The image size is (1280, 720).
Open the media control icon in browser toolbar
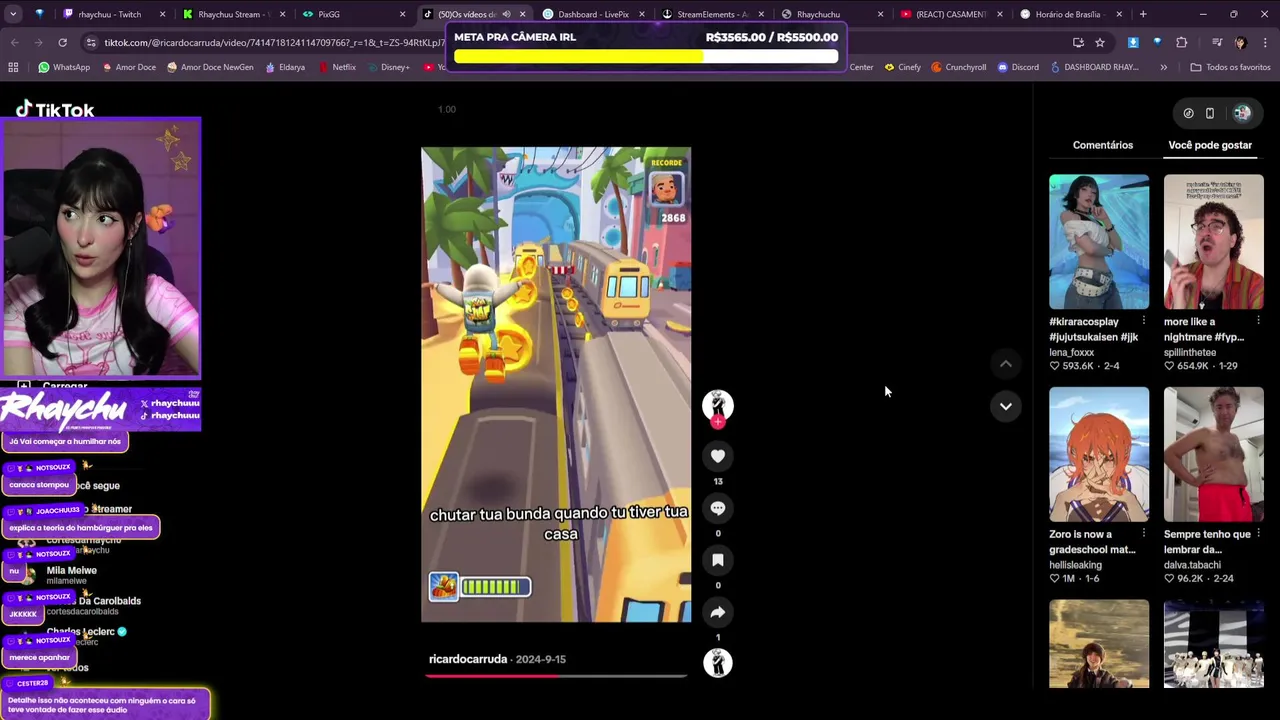tap(1217, 42)
